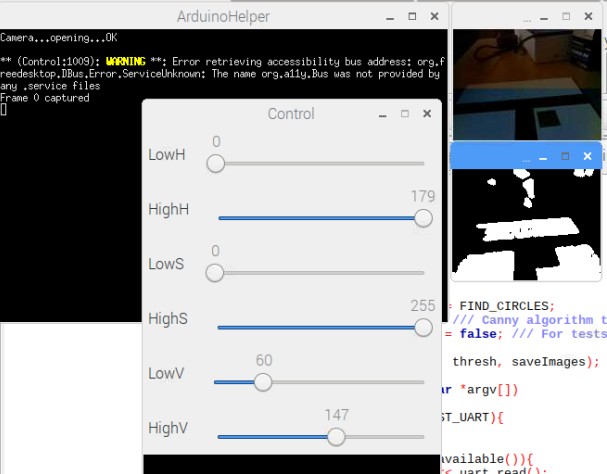Click the HighV slider handle at 147

(x=336, y=436)
